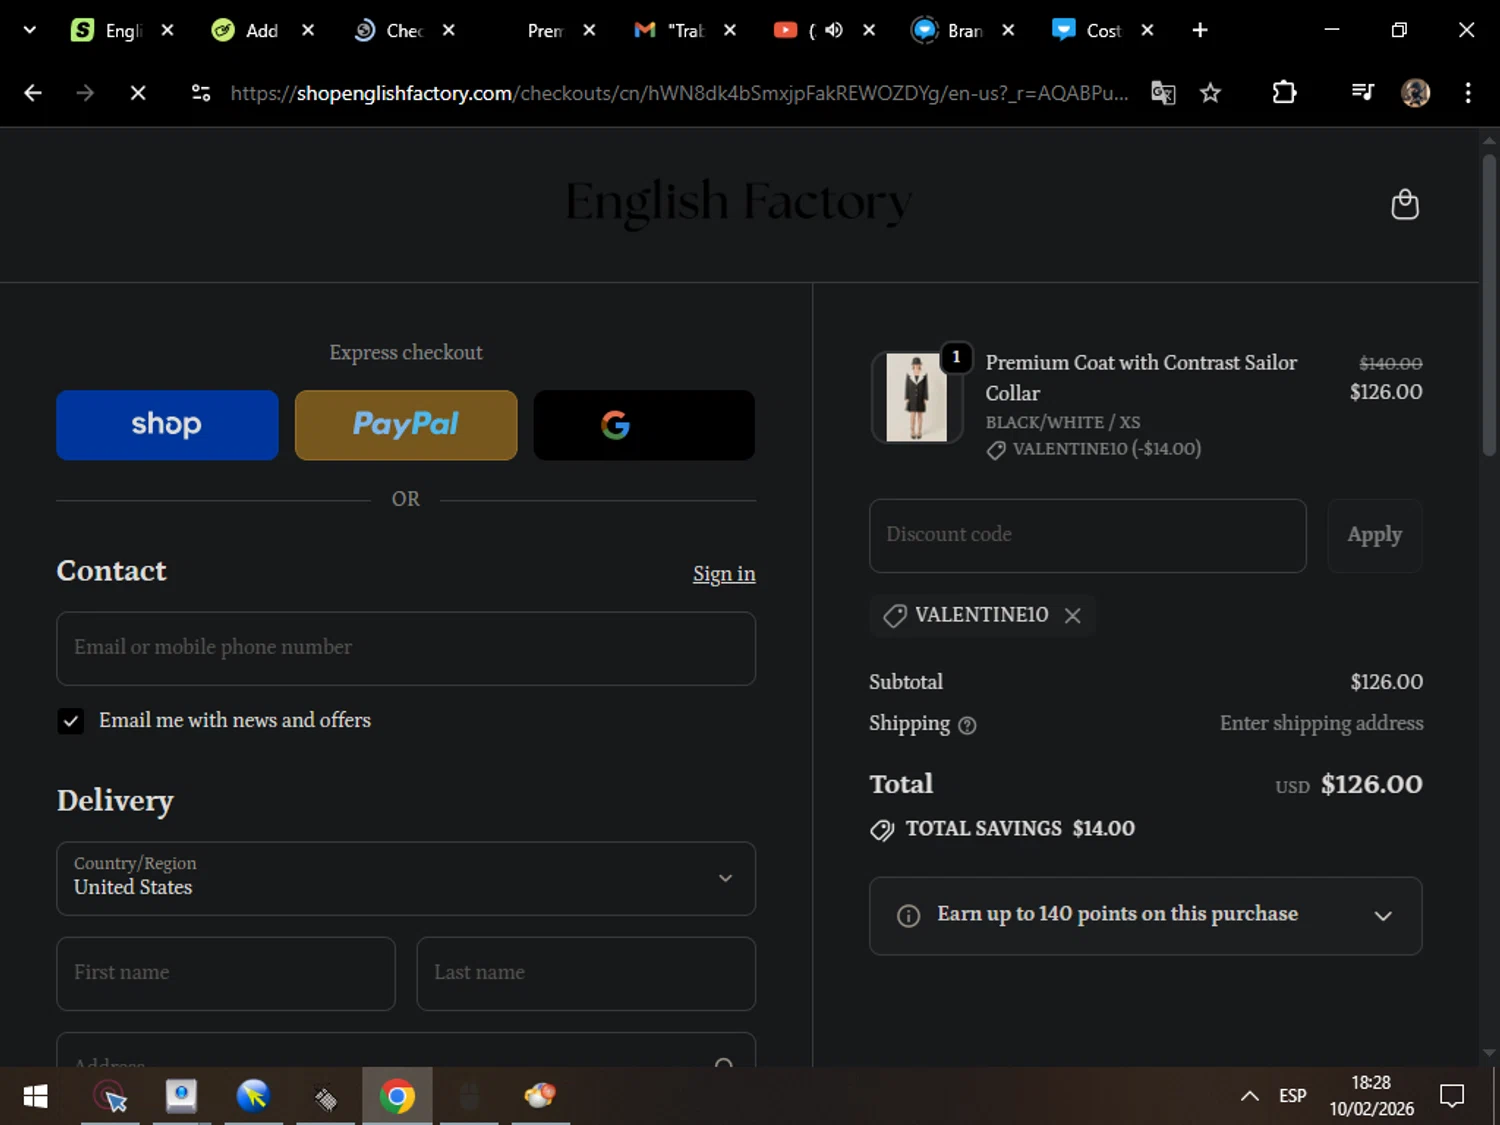This screenshot has width=1500, height=1125.
Task: Pay with PayPal express checkout
Action: pos(406,425)
